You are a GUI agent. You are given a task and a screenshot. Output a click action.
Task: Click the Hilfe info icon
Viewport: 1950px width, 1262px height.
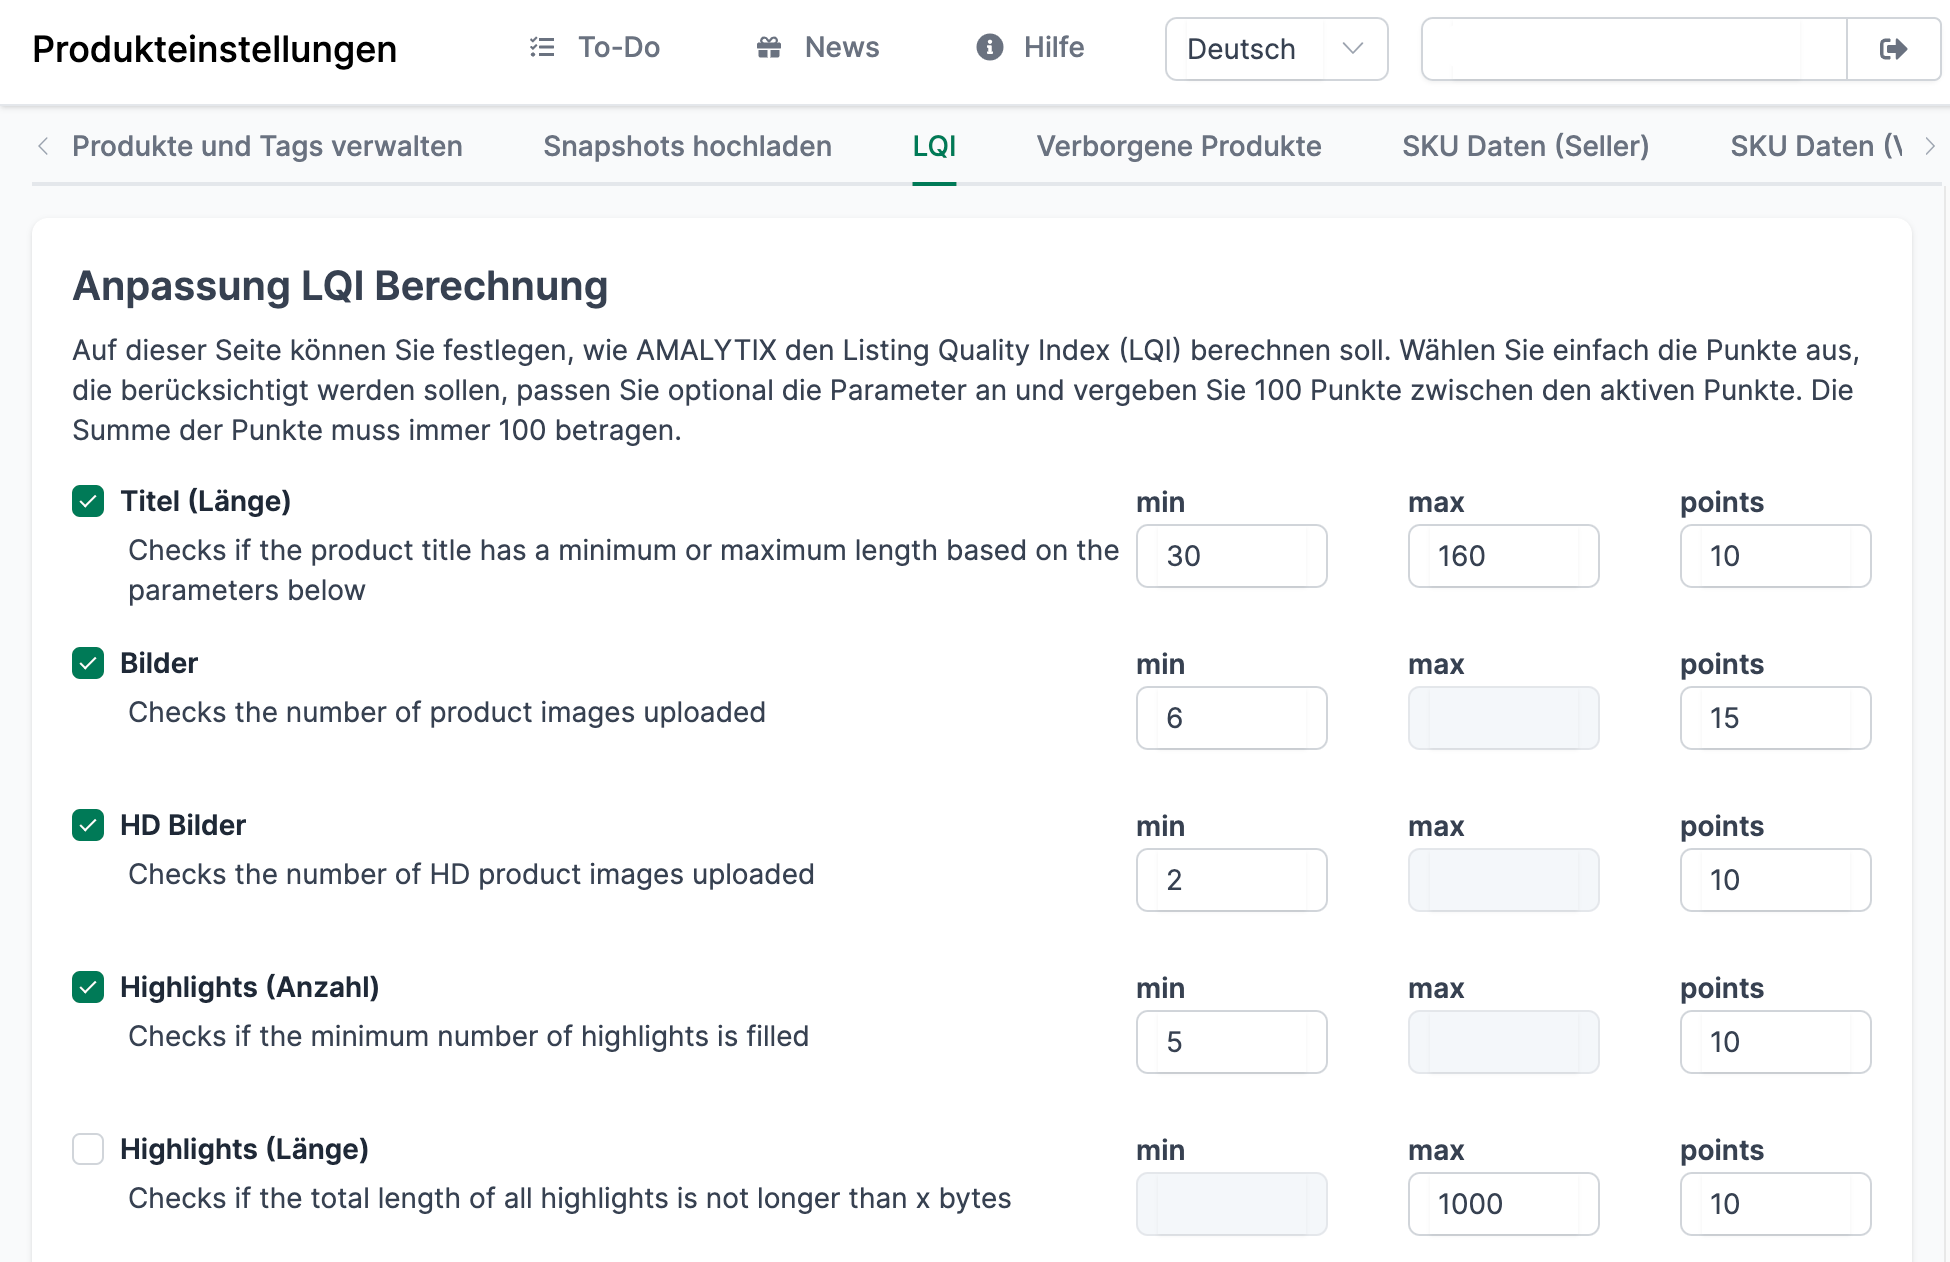(x=989, y=47)
